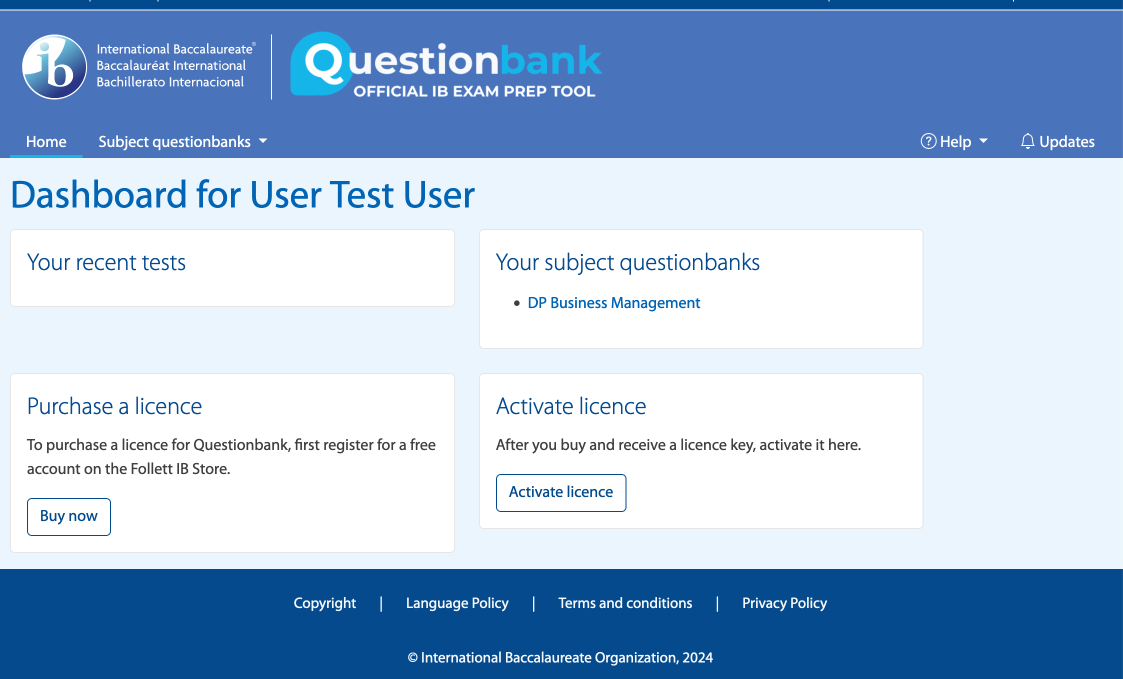Click the Activate licence button
The height and width of the screenshot is (679, 1123).
coord(561,493)
